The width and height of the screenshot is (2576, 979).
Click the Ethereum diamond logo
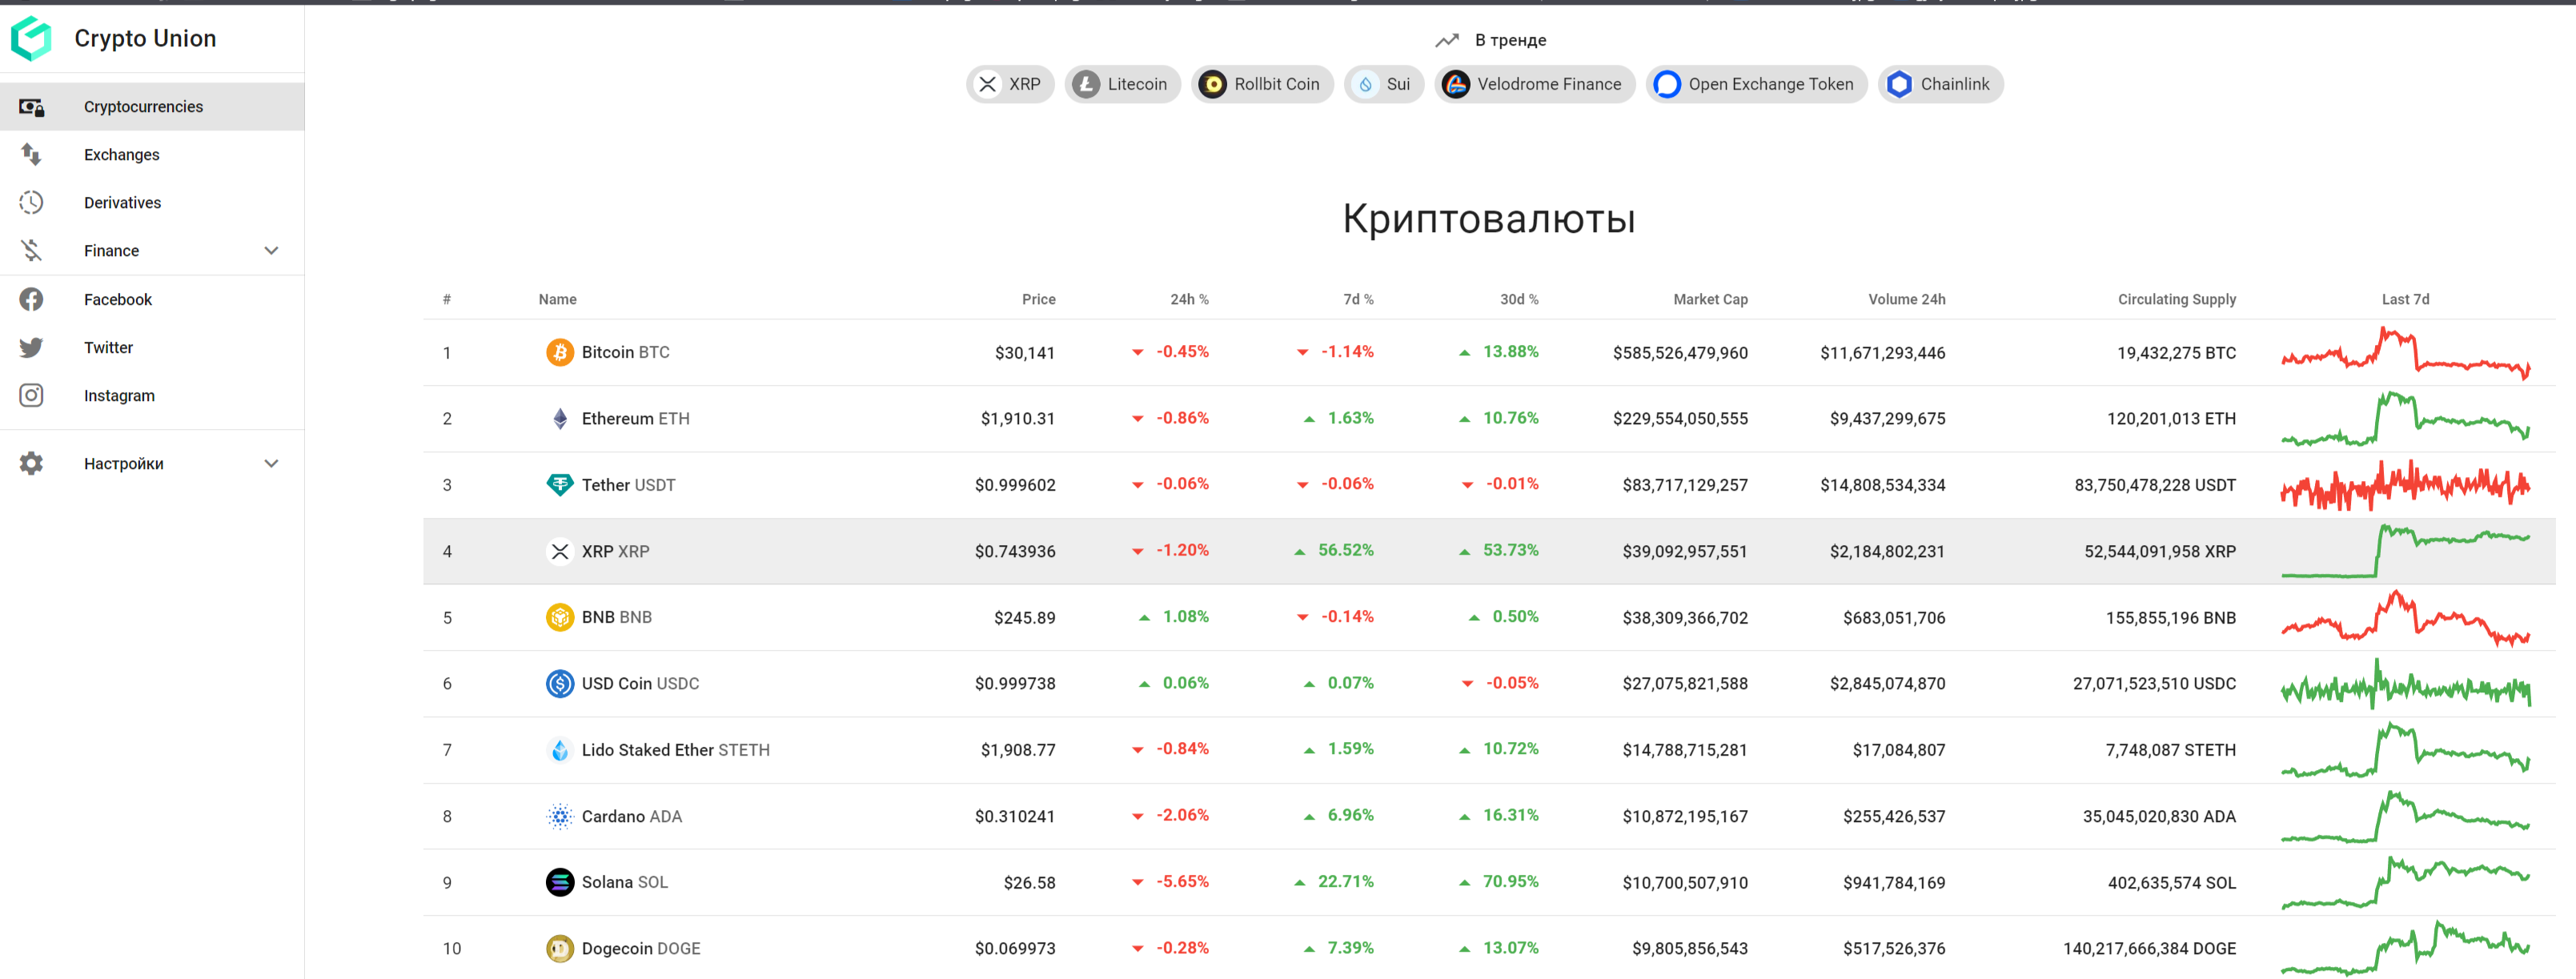click(x=560, y=418)
